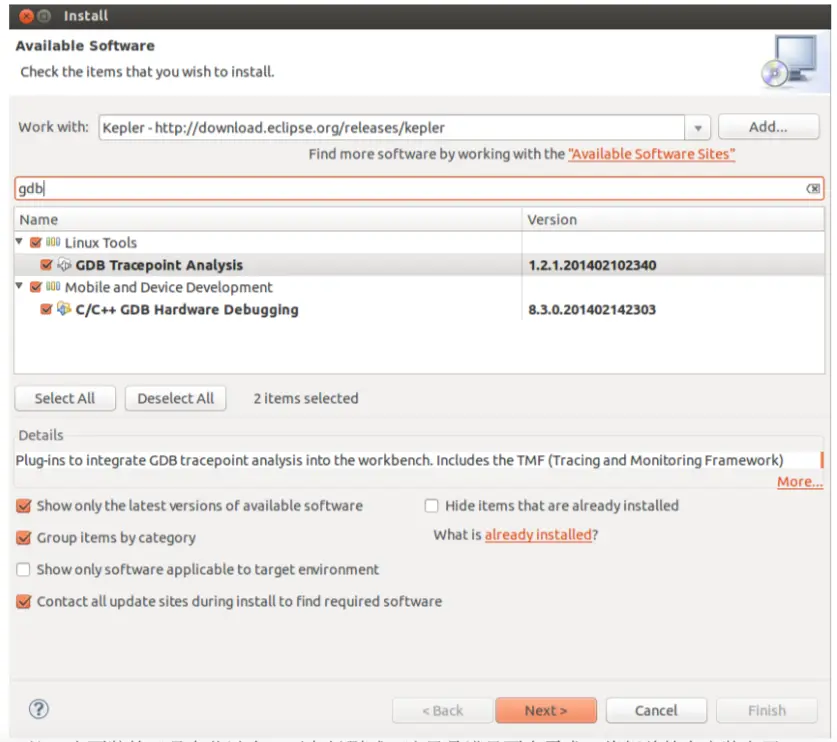
Task: Click the Cancel button
Action: [x=656, y=711]
